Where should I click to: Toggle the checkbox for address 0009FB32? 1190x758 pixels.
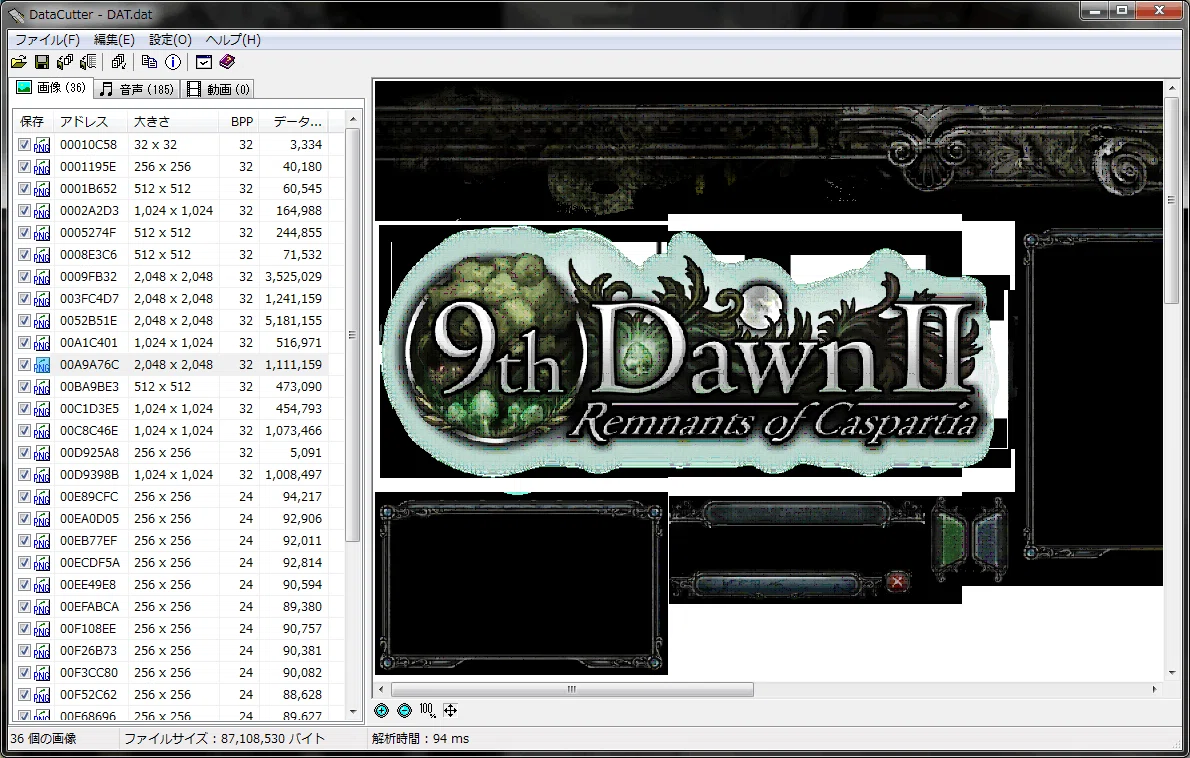[24, 276]
